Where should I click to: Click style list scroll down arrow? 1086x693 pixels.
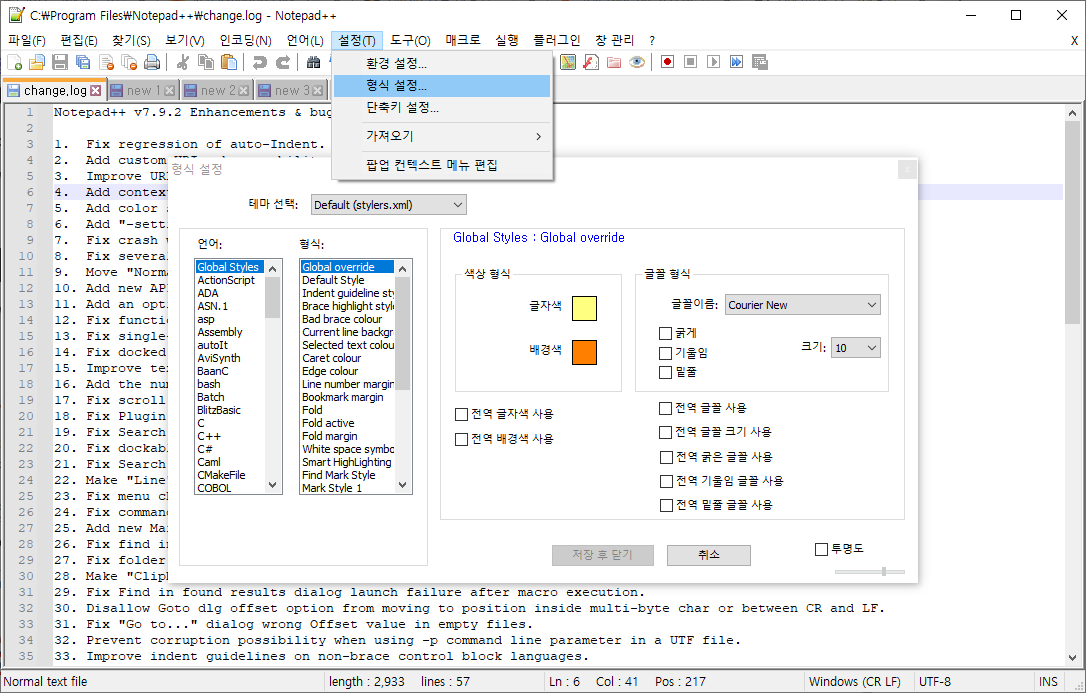pyautogui.click(x=402, y=485)
